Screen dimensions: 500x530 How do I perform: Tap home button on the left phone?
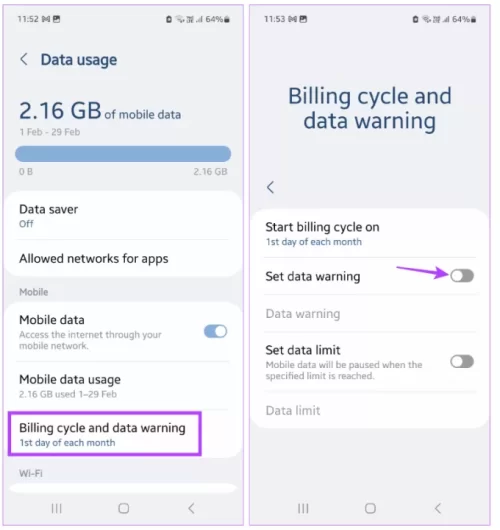(x=124, y=508)
